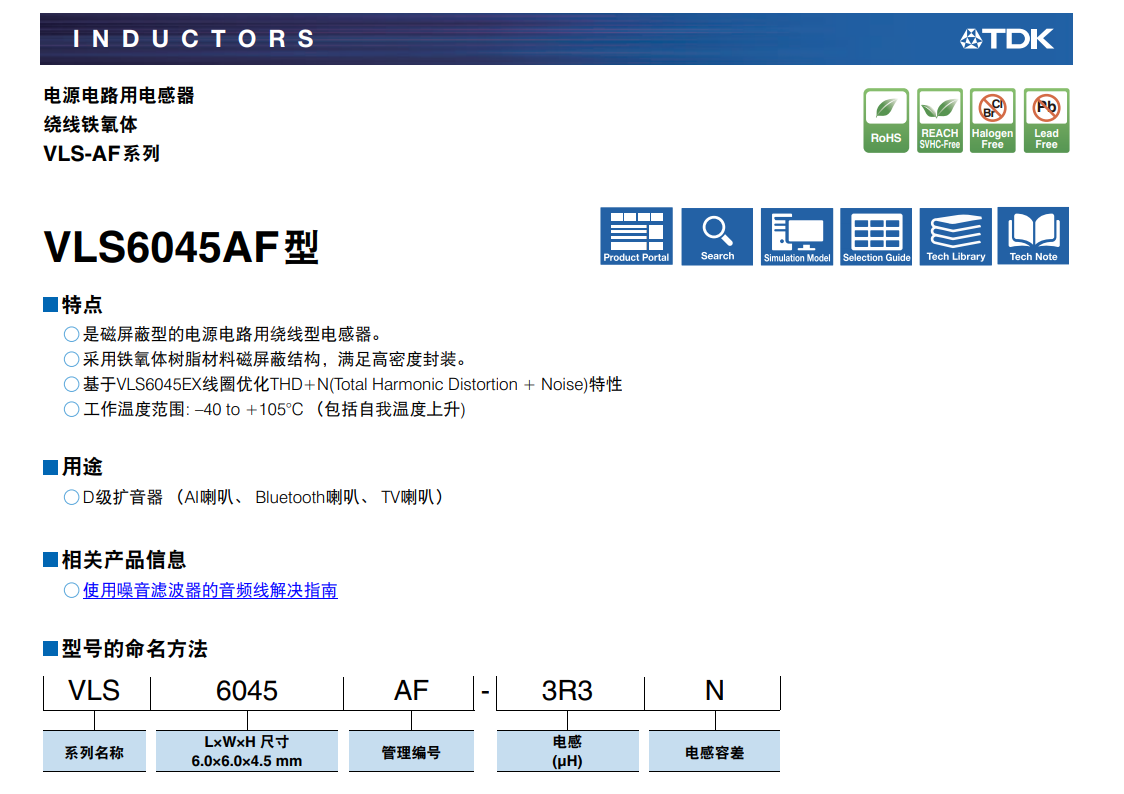Viewport: 1124px width, 794px height.
Task: Open the Tech Library icon
Action: click(x=956, y=236)
